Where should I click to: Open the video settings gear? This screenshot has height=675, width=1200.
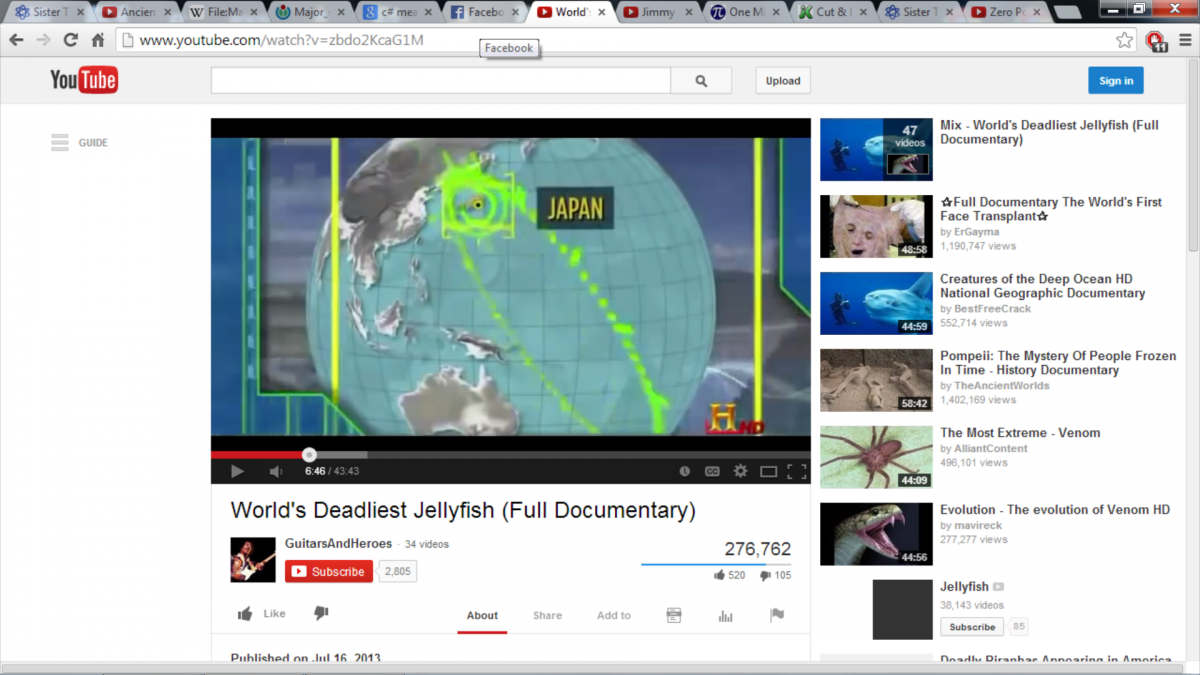[740, 471]
